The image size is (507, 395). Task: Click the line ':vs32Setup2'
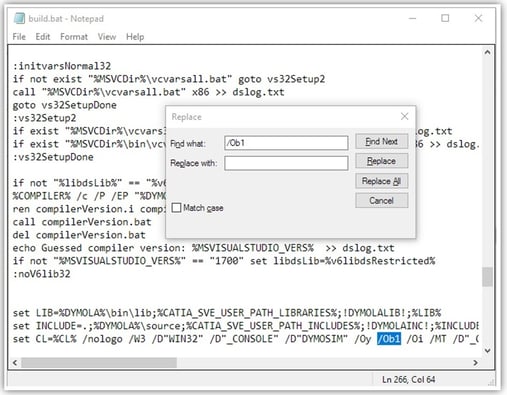(45, 118)
